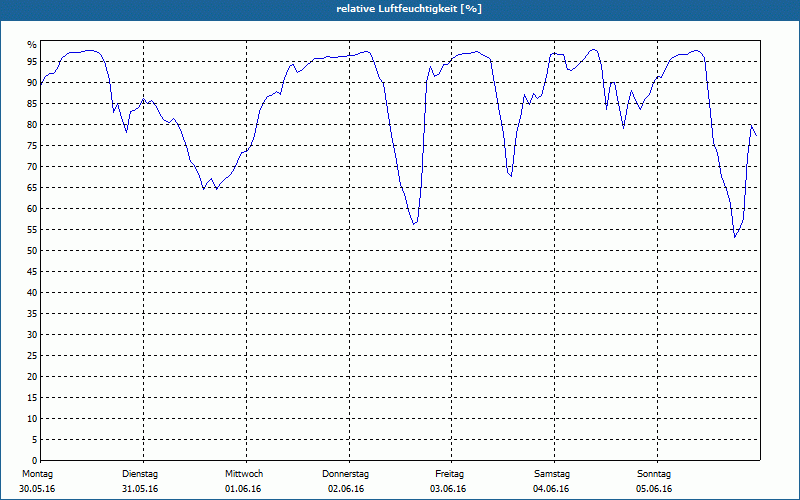800x500 pixels.
Task: Select the date 03.06.16
Action: (x=448, y=489)
